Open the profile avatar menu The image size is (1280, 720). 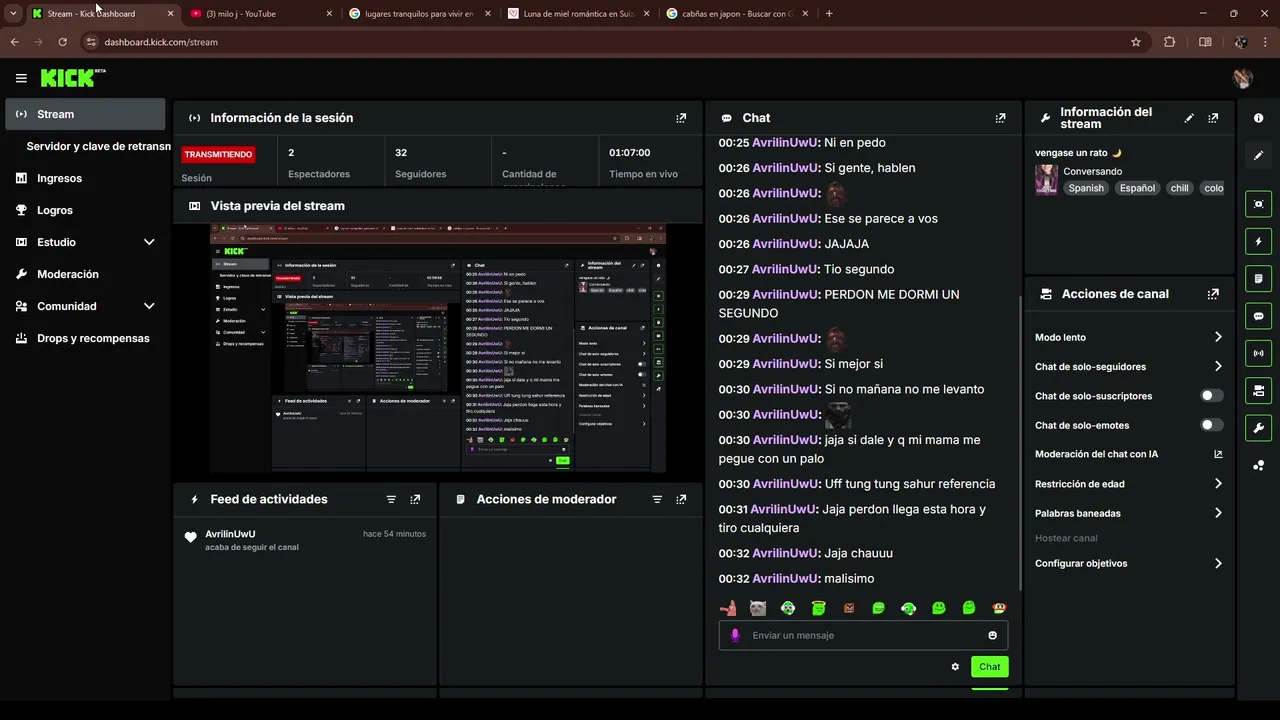[x=1243, y=78]
